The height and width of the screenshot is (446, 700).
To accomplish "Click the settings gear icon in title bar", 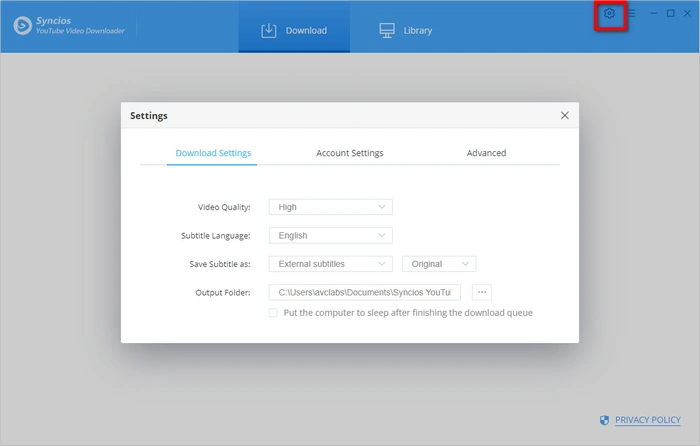I will tap(609, 14).
